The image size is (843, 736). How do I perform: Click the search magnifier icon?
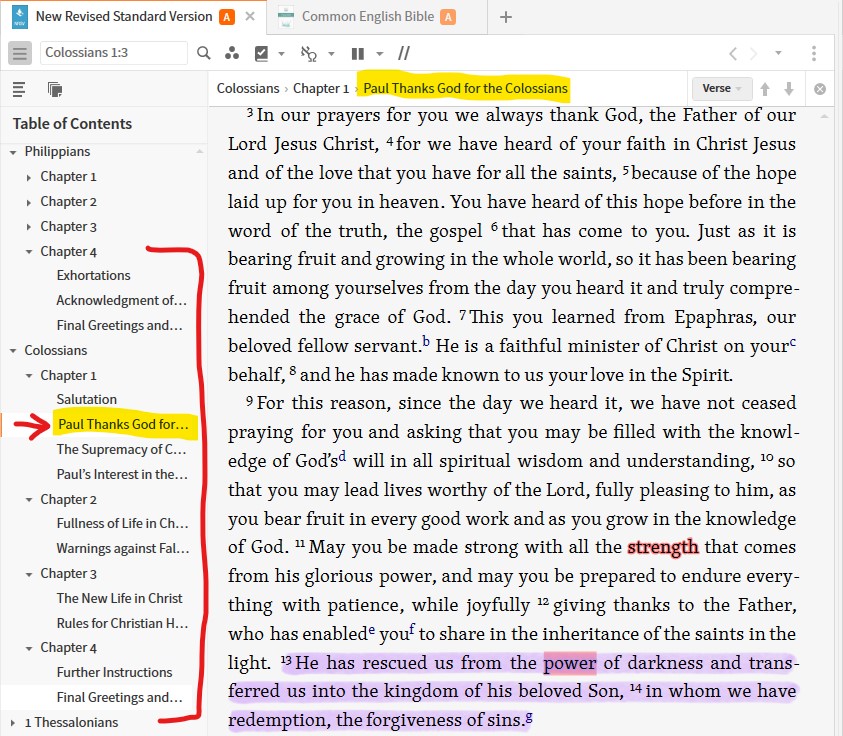204,54
